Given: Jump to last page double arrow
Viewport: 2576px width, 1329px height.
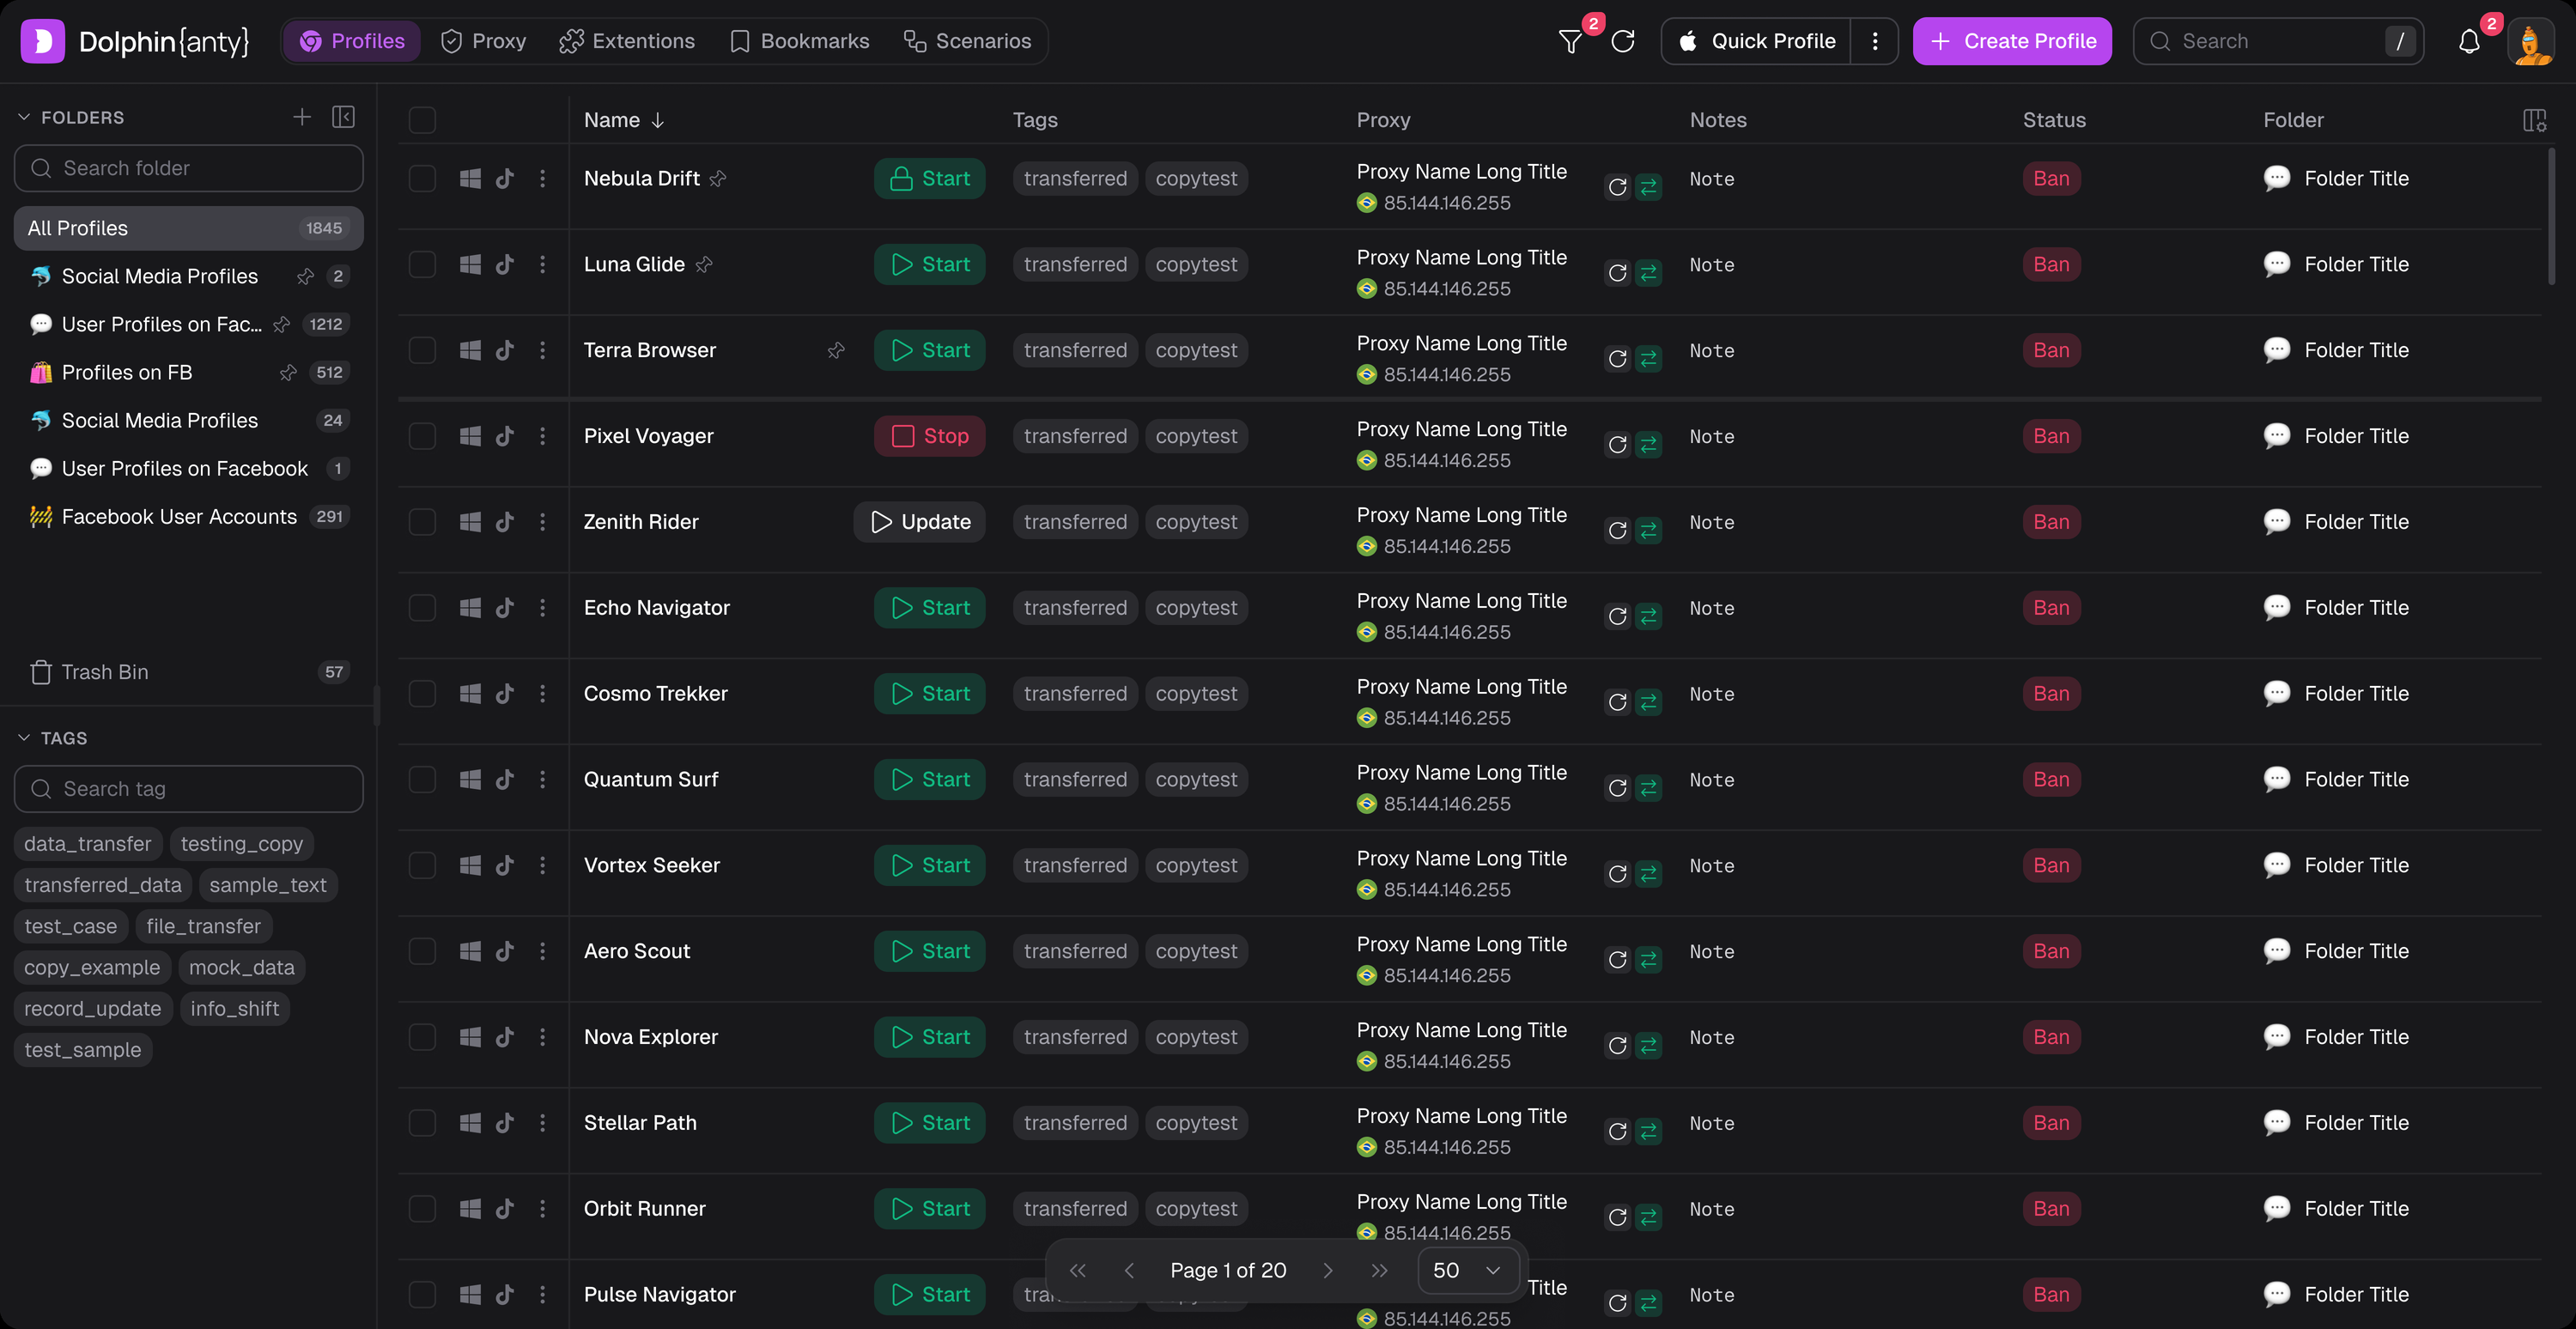Looking at the screenshot, I should (x=1379, y=1270).
